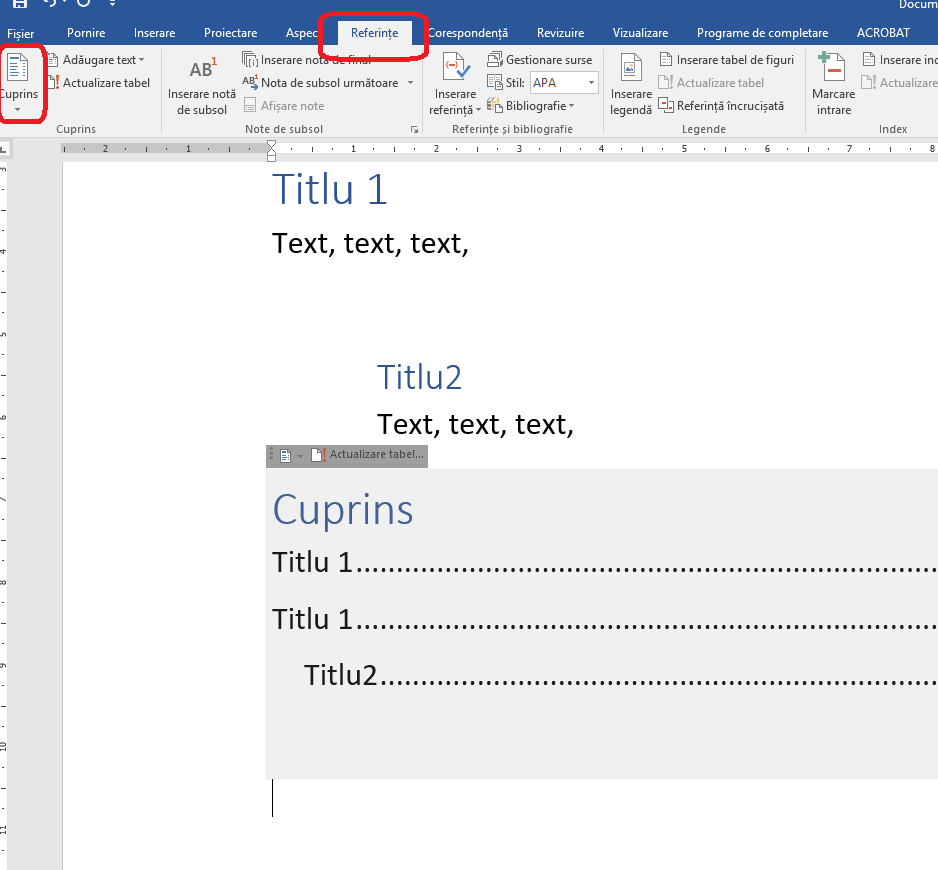Click Actualizare tabel in Cuprins ribbon group
Screen dimensions: 938x870
click(x=98, y=83)
